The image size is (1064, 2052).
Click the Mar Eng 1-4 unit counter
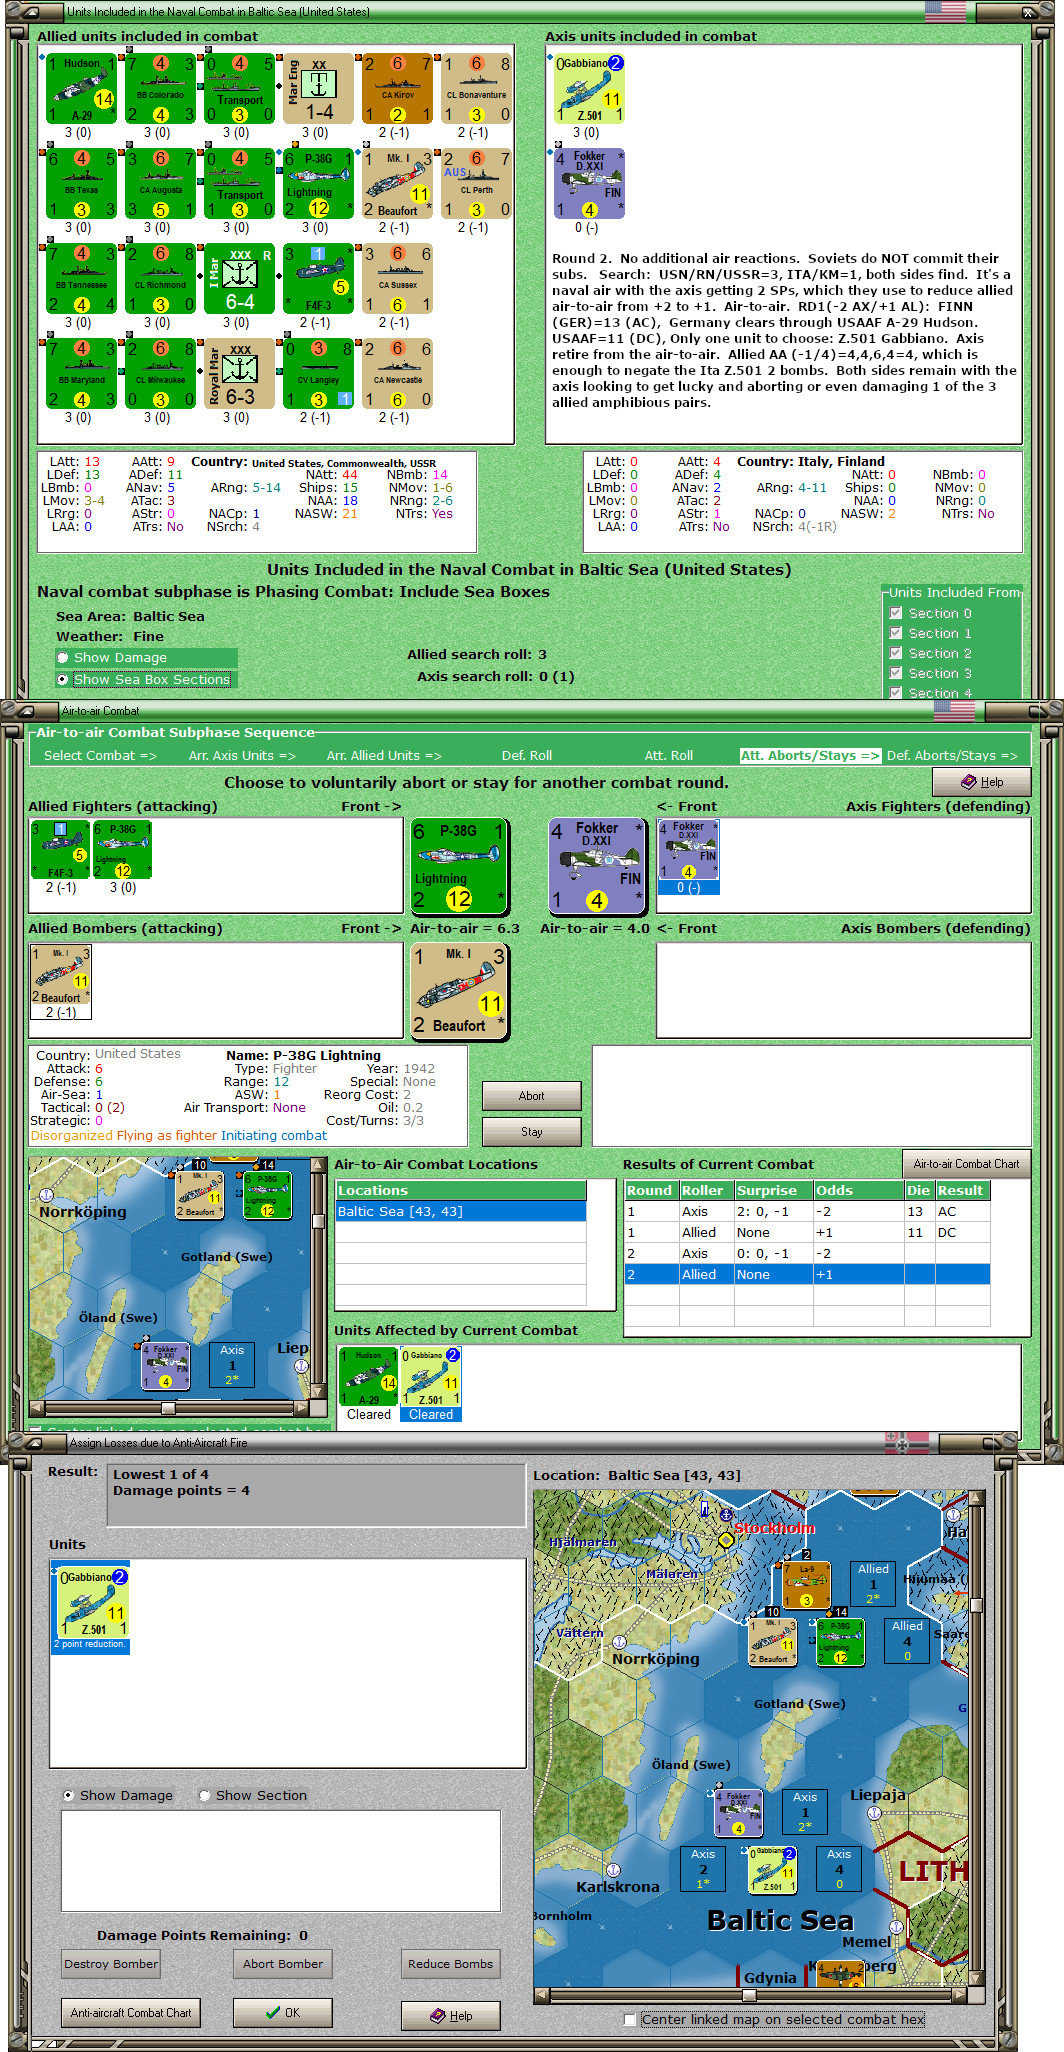coord(318,89)
